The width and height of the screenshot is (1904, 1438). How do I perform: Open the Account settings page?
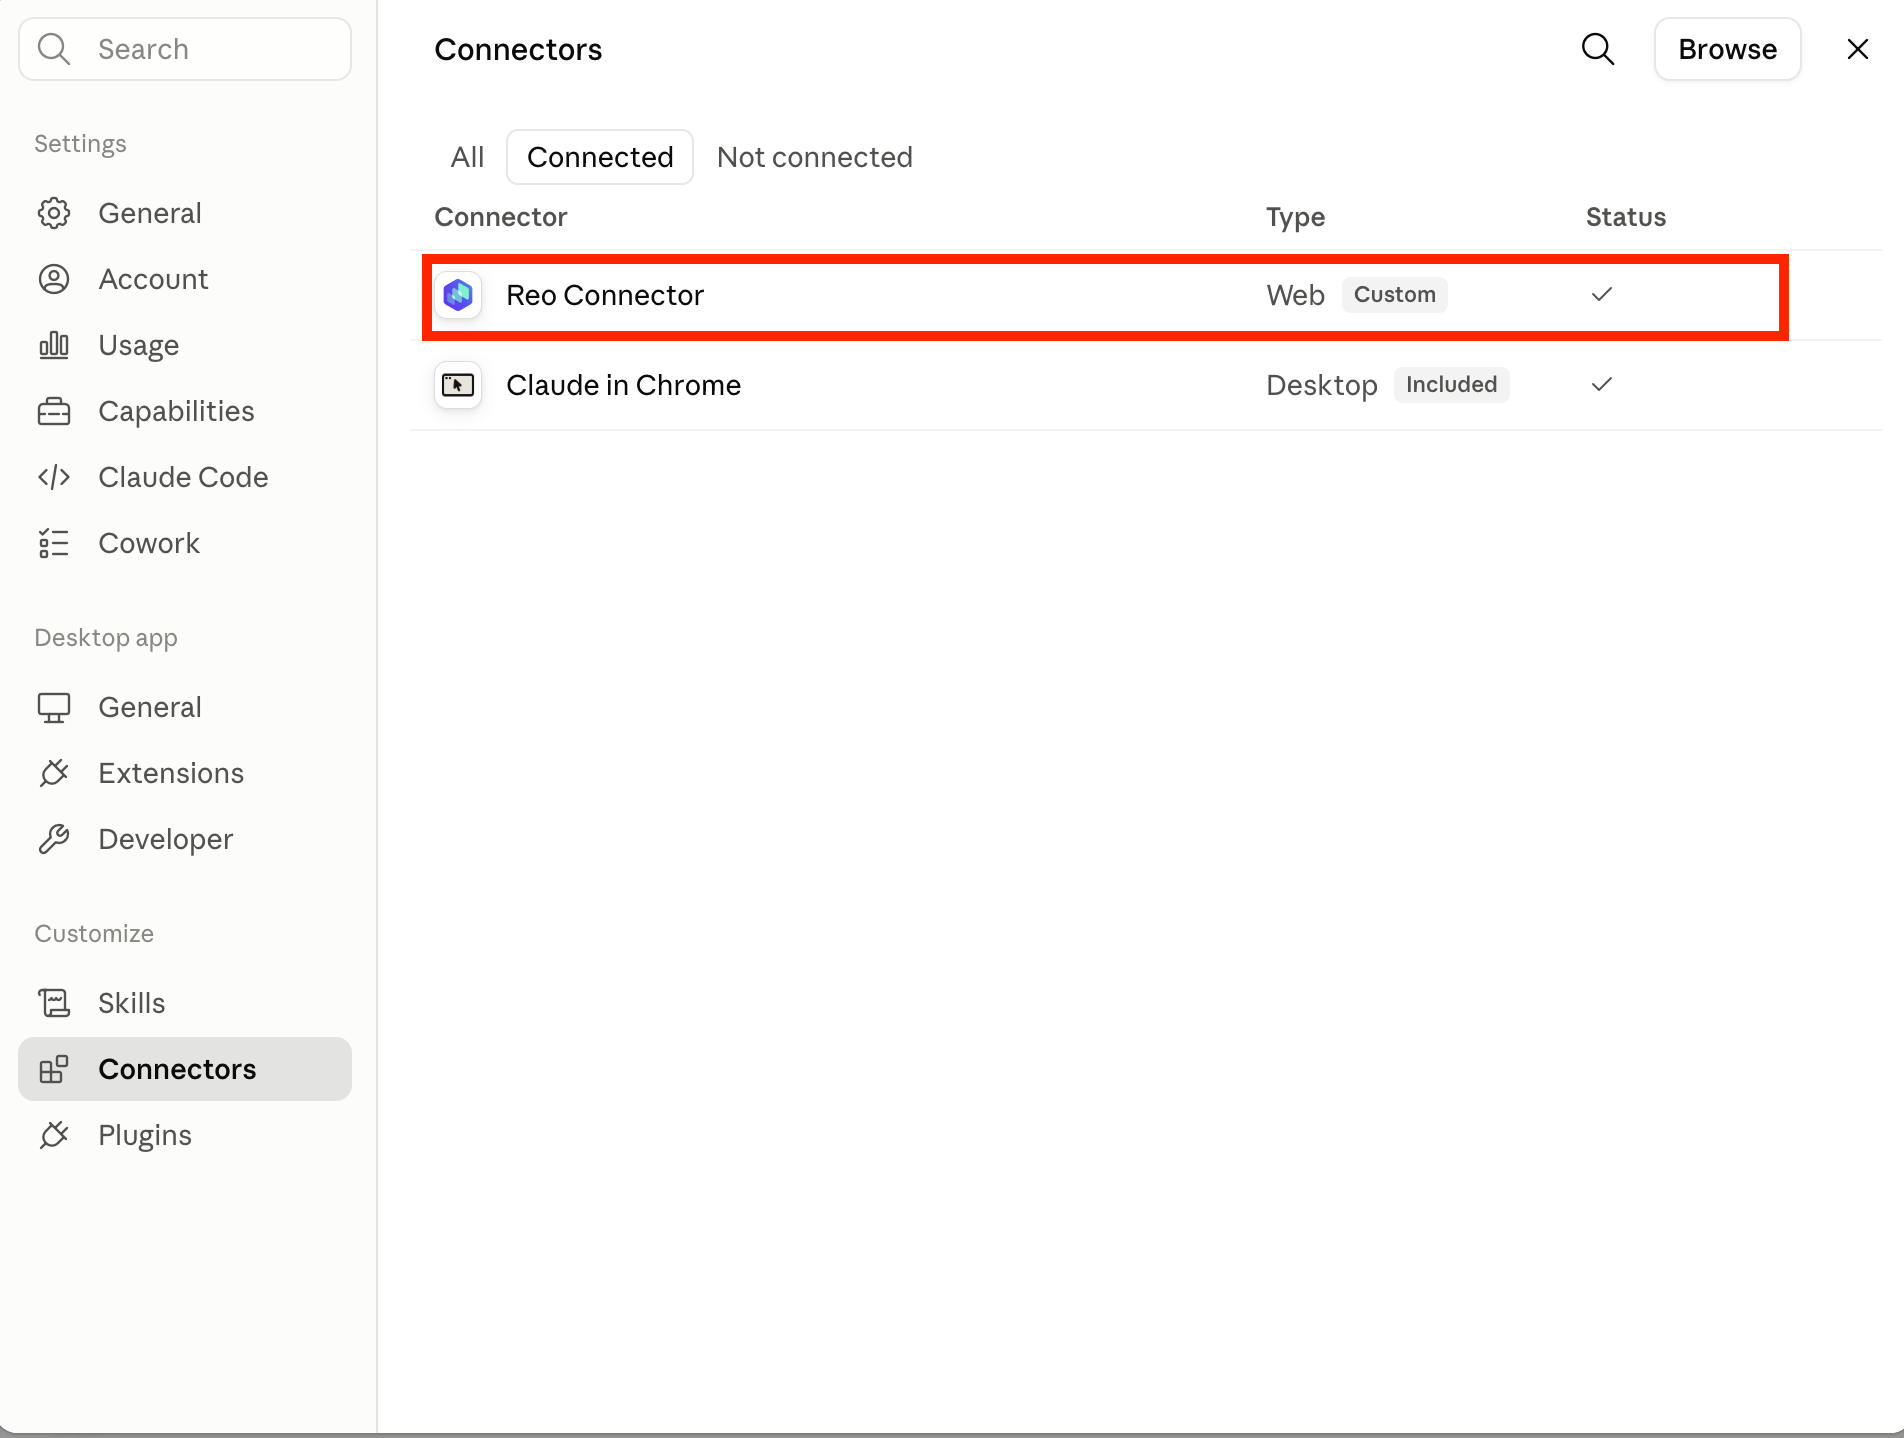185,279
